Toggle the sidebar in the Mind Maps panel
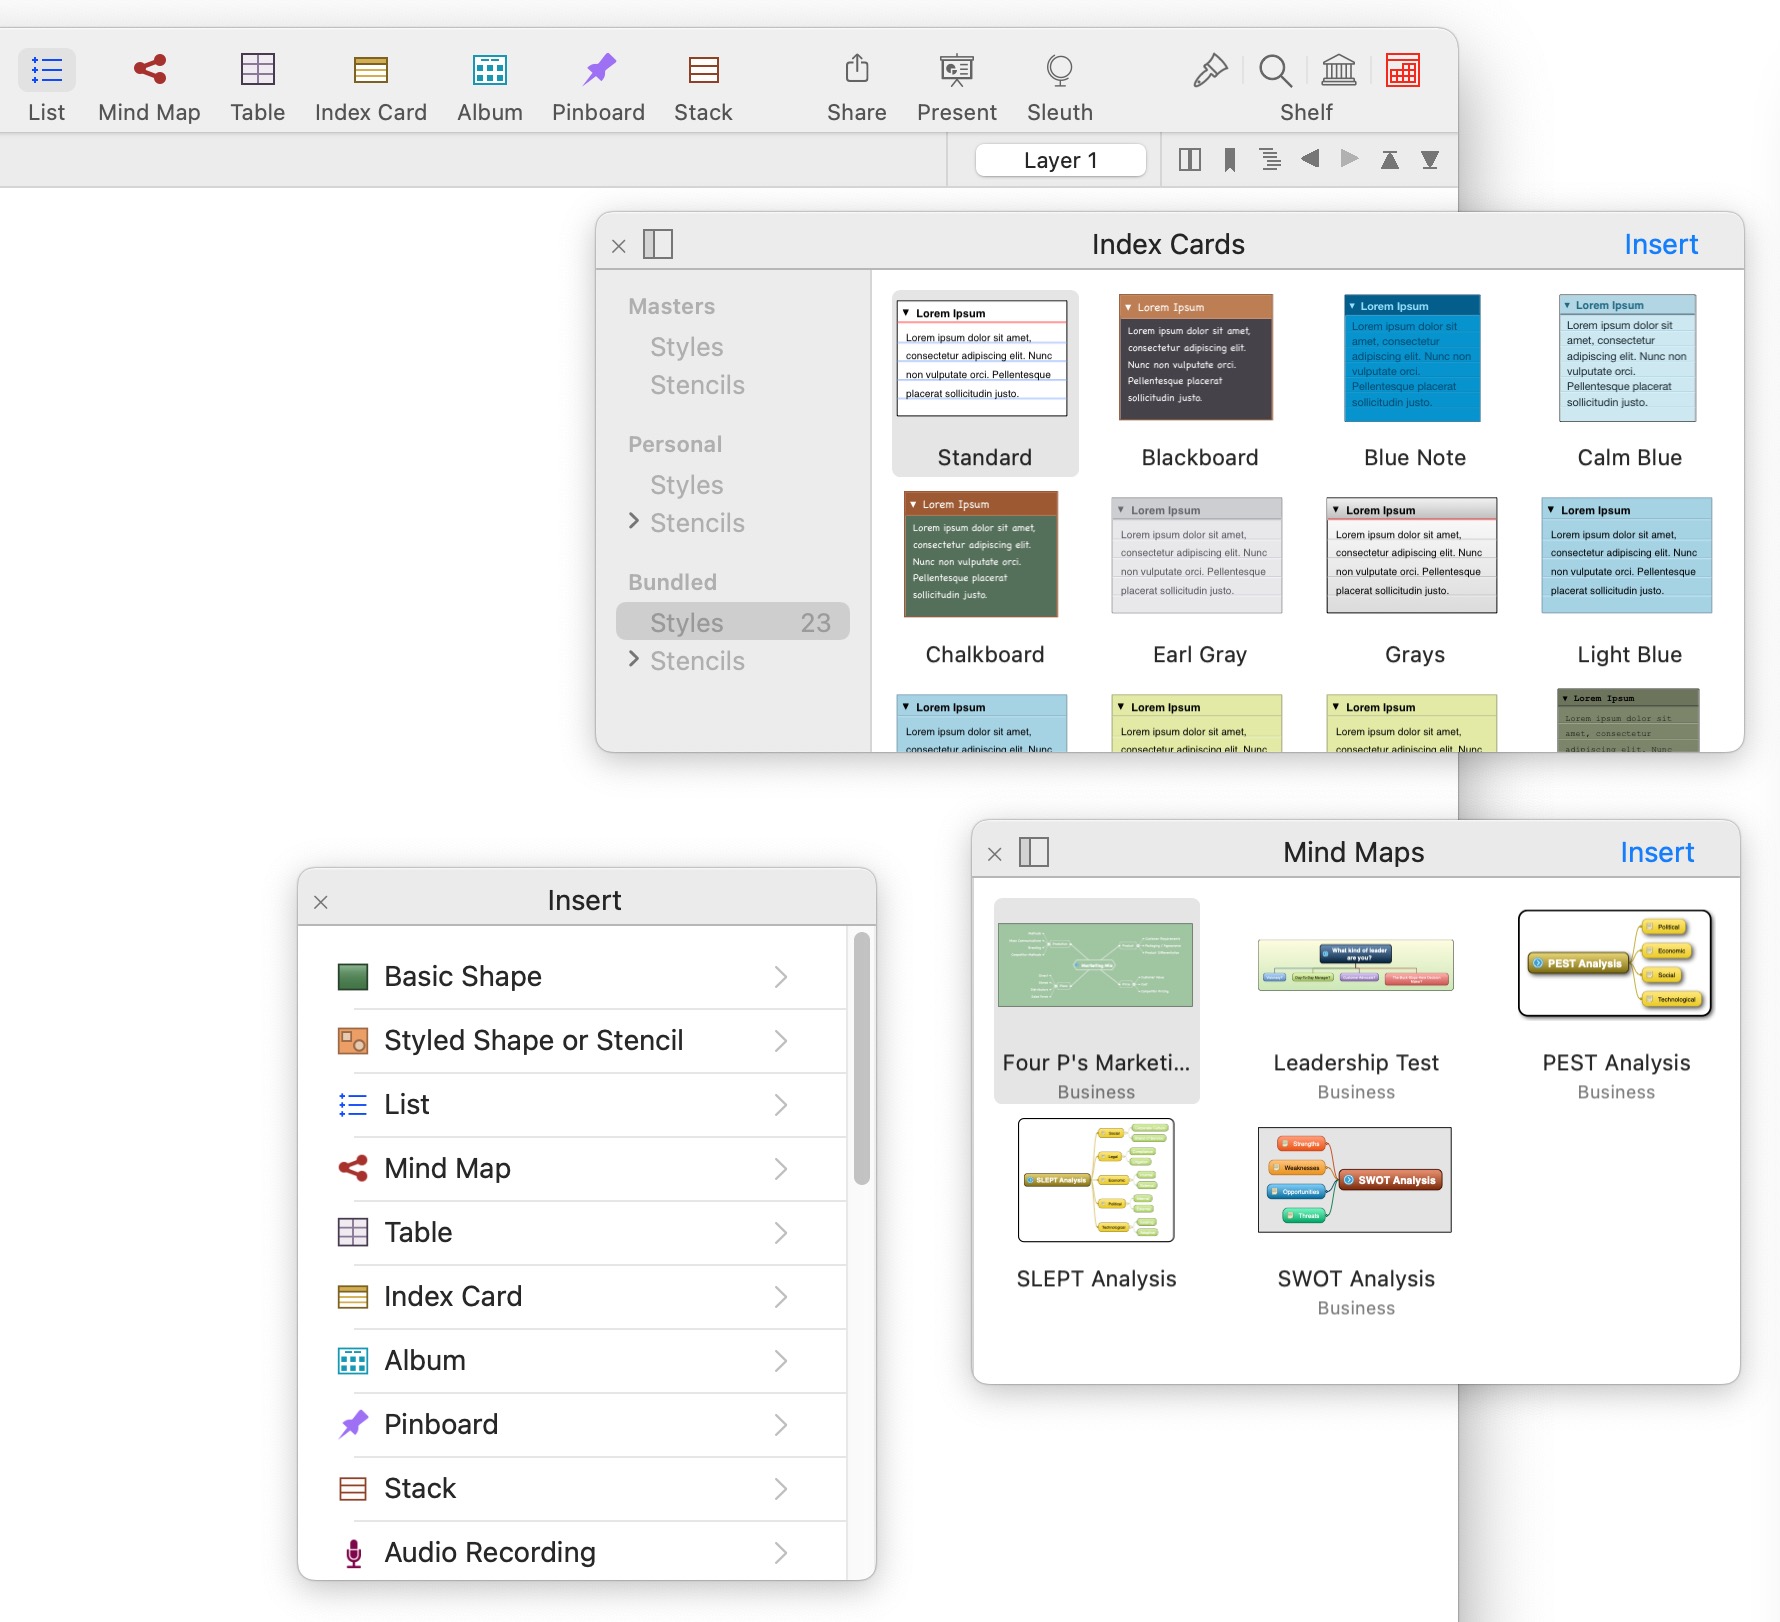Image resolution: width=1780 pixels, height=1622 pixels. (x=1033, y=852)
